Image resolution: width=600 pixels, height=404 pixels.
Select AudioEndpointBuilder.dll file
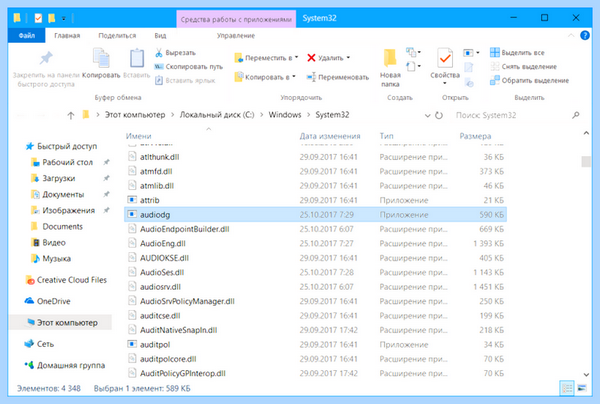click(x=316, y=229)
